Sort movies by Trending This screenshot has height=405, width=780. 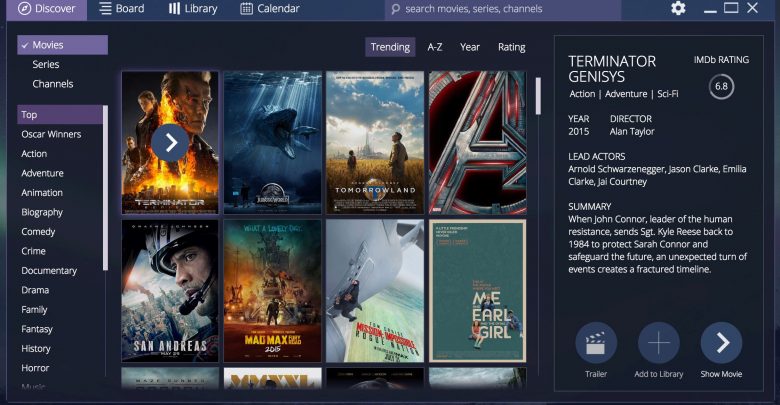click(x=390, y=47)
